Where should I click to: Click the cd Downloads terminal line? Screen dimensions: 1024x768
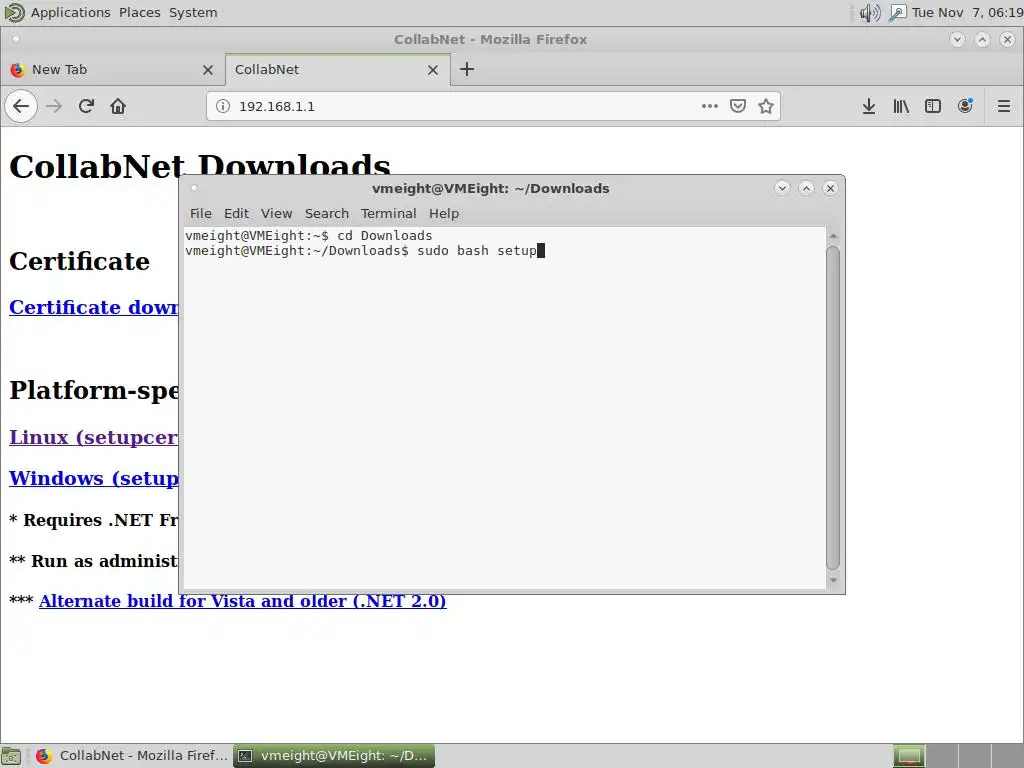[x=309, y=236]
